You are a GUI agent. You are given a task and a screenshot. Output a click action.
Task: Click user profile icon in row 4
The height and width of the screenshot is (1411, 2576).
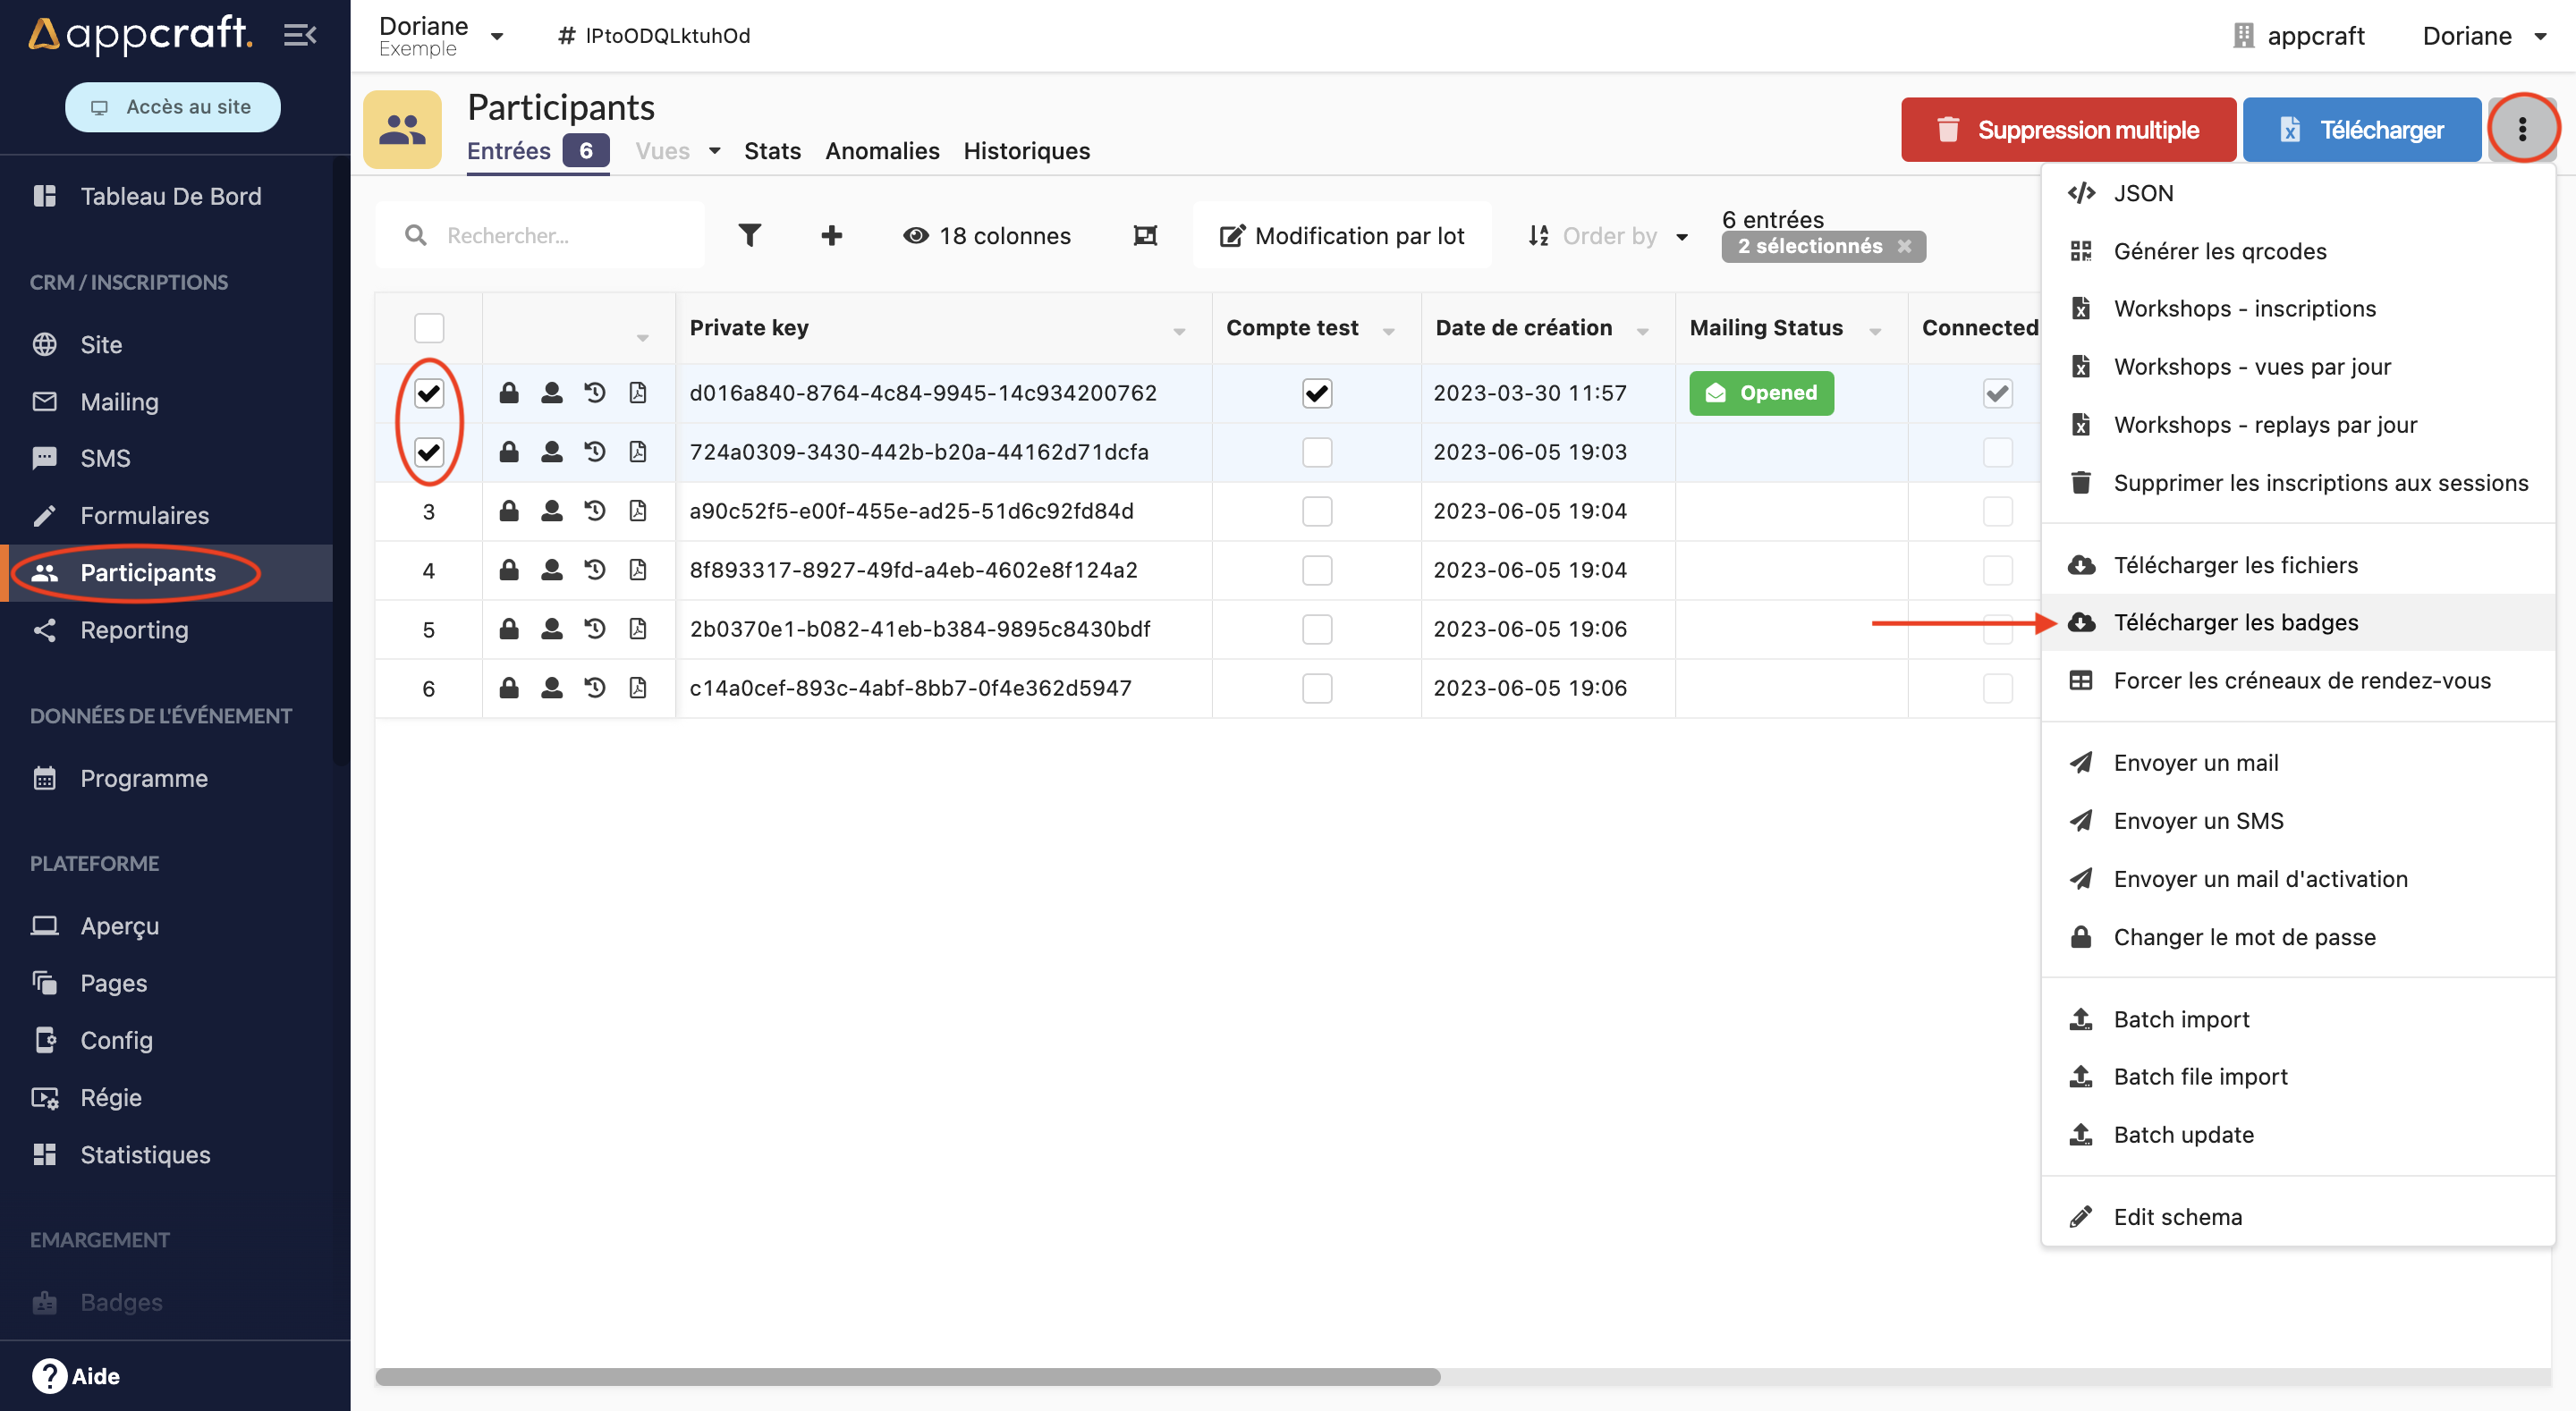click(x=551, y=570)
